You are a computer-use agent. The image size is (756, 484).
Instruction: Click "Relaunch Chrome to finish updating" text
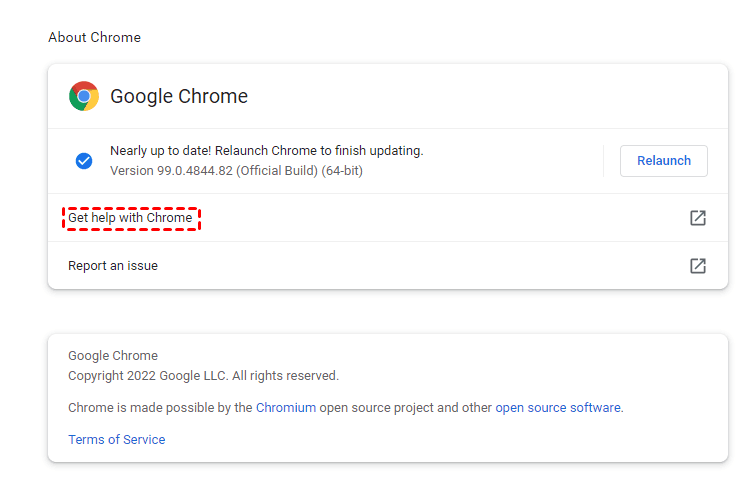[322, 151]
